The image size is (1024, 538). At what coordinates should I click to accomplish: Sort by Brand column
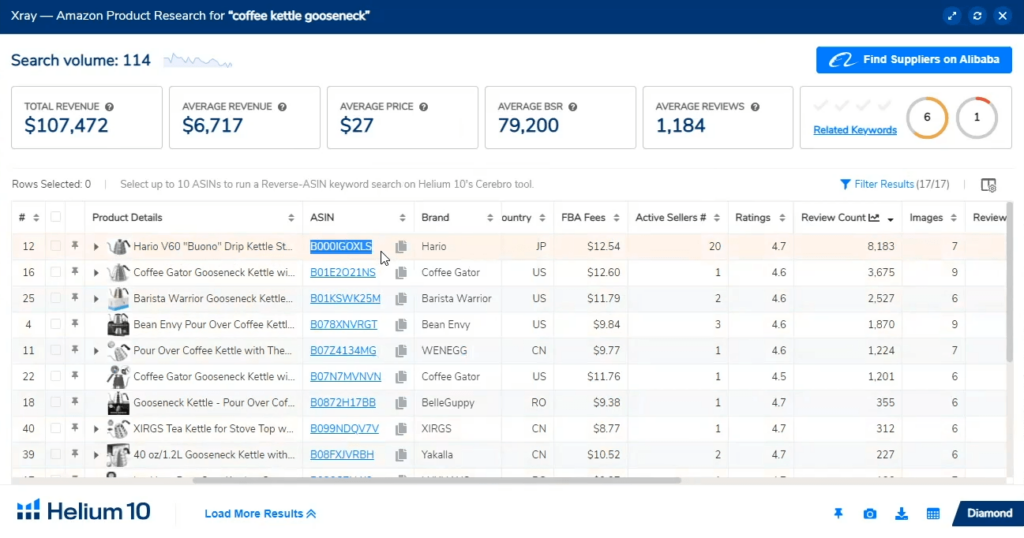point(490,218)
